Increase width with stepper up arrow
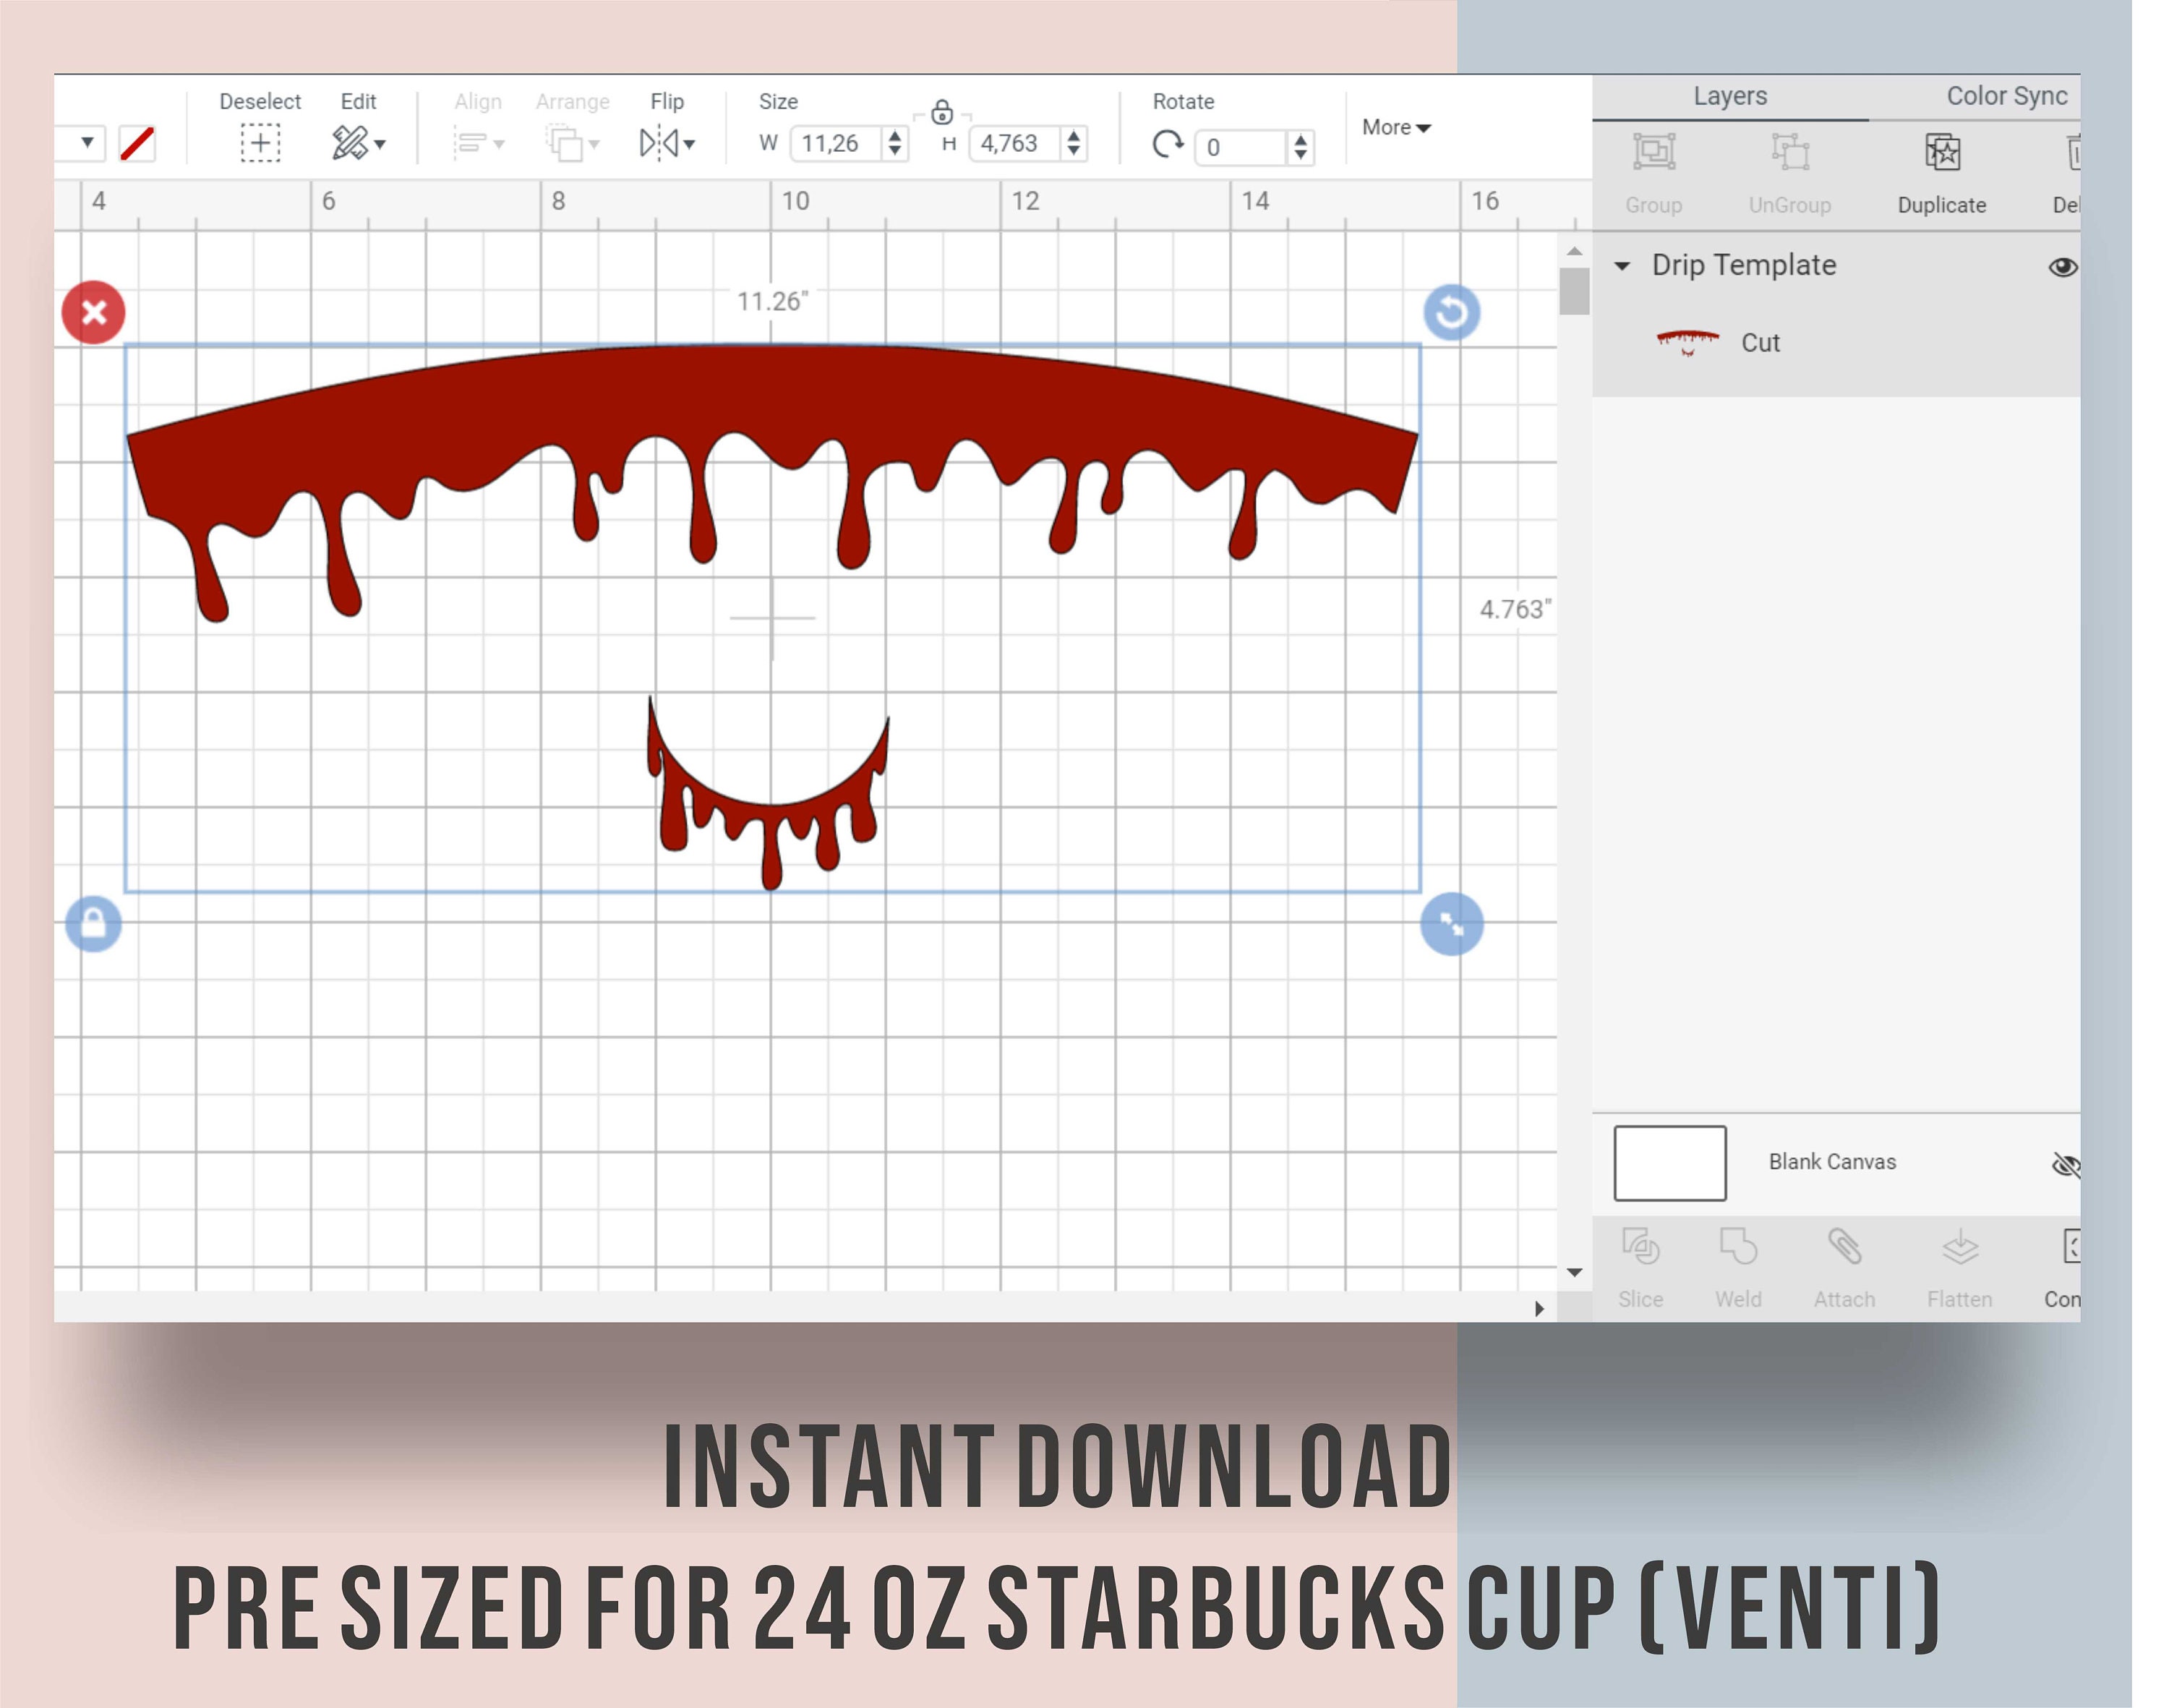 click(895, 134)
